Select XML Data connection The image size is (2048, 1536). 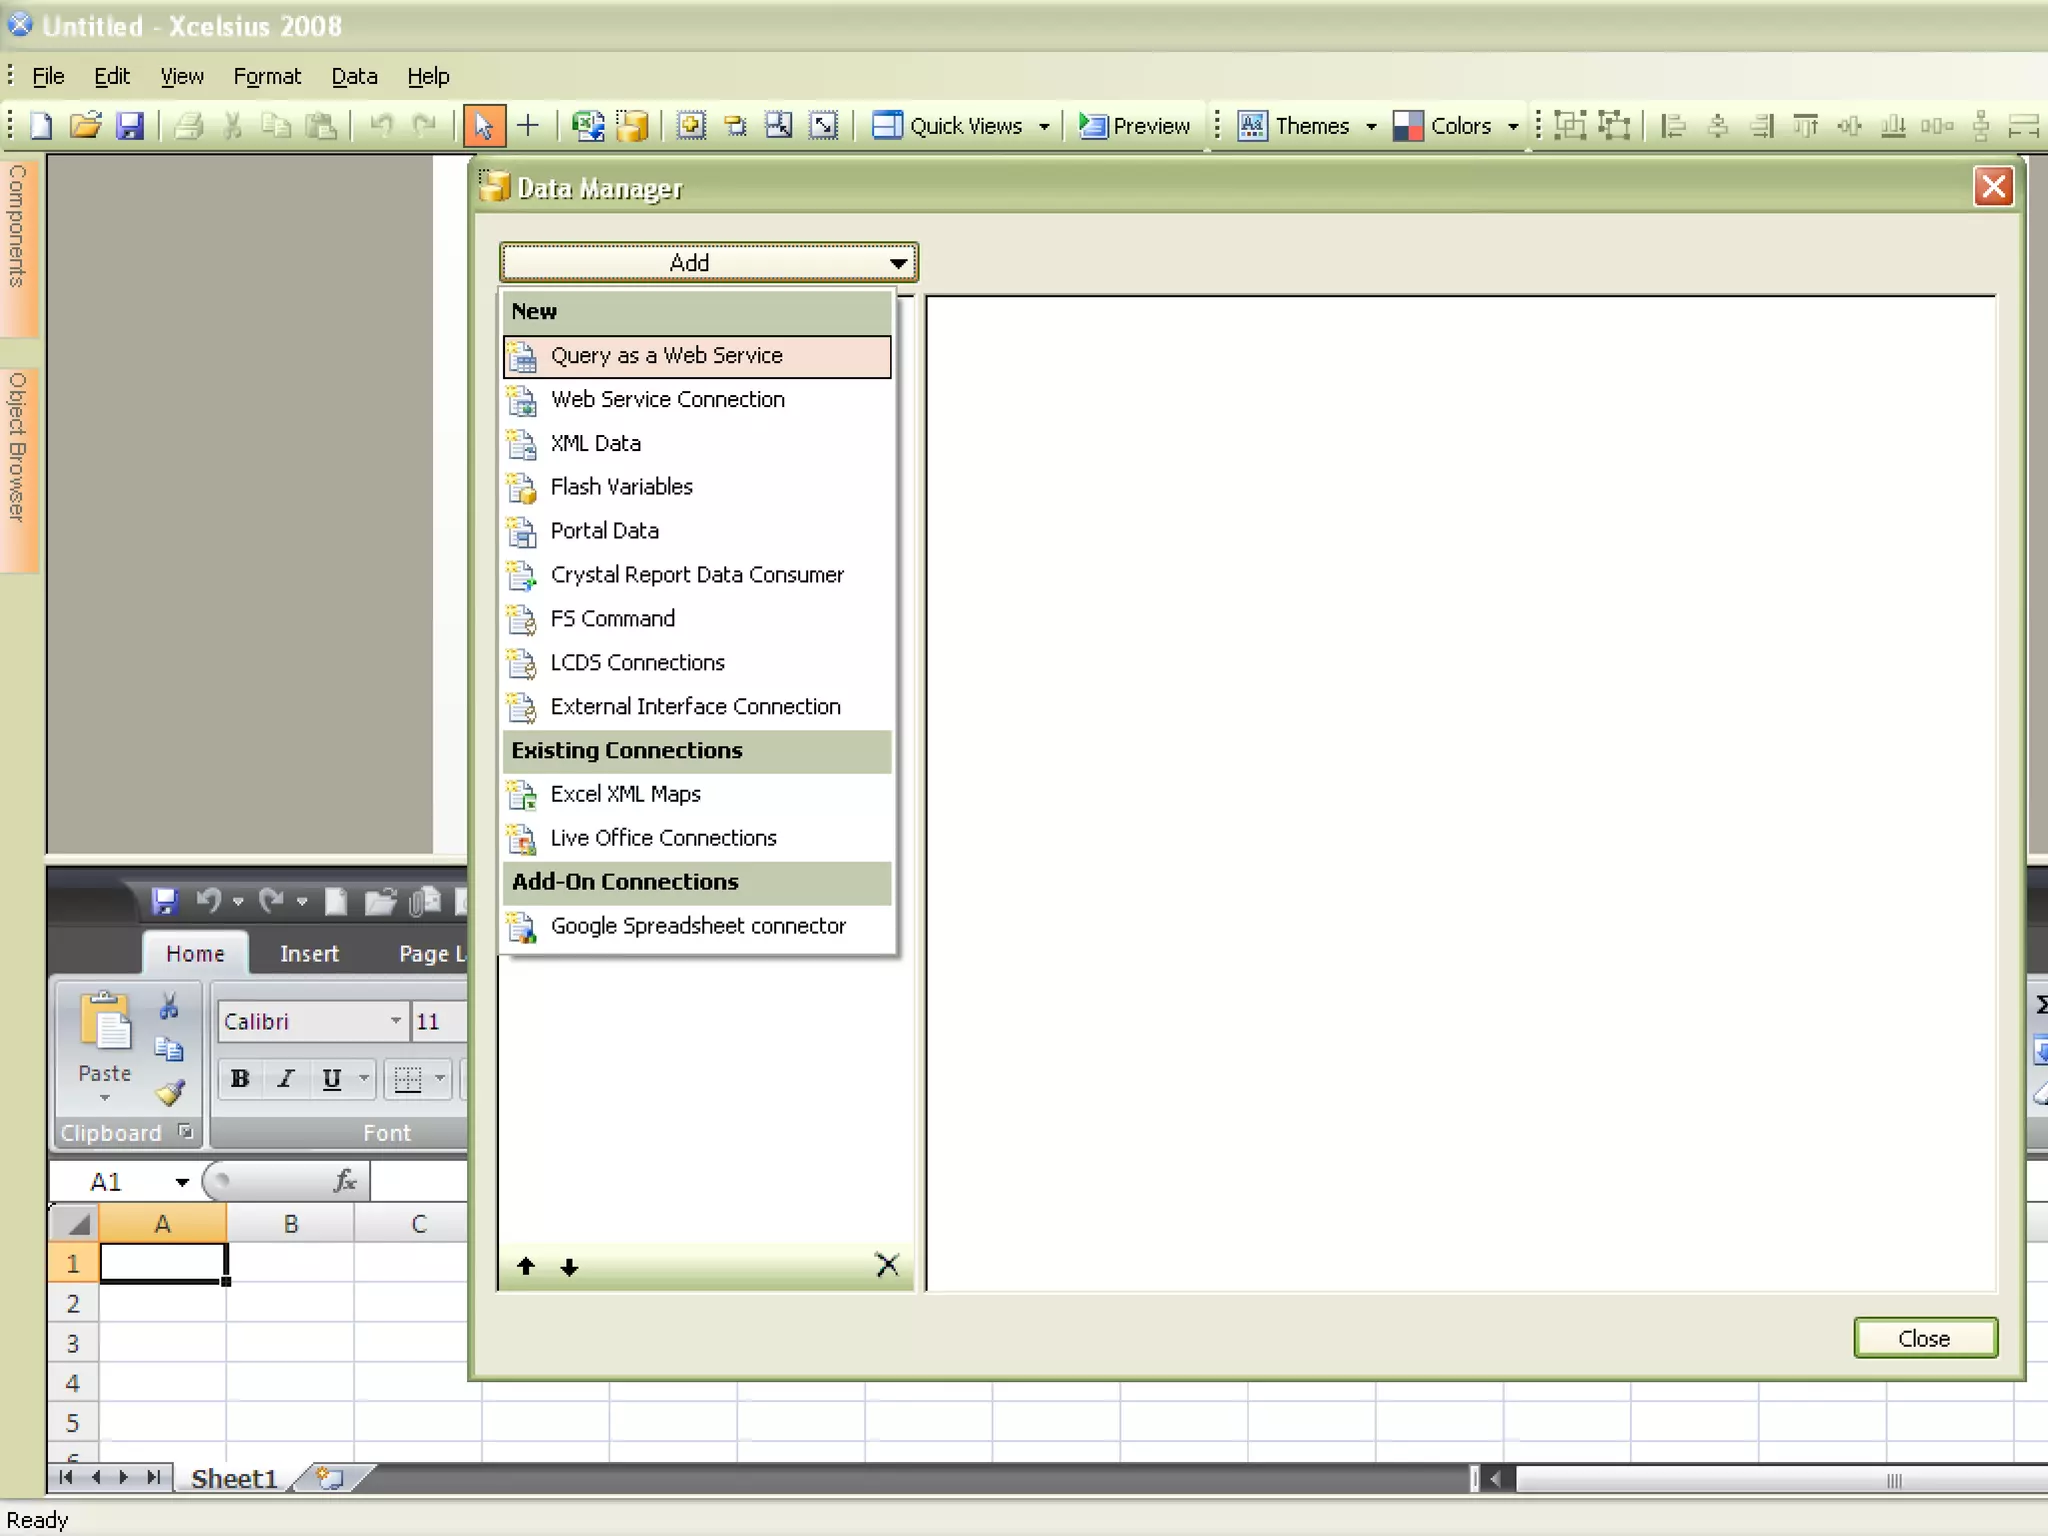697,443
